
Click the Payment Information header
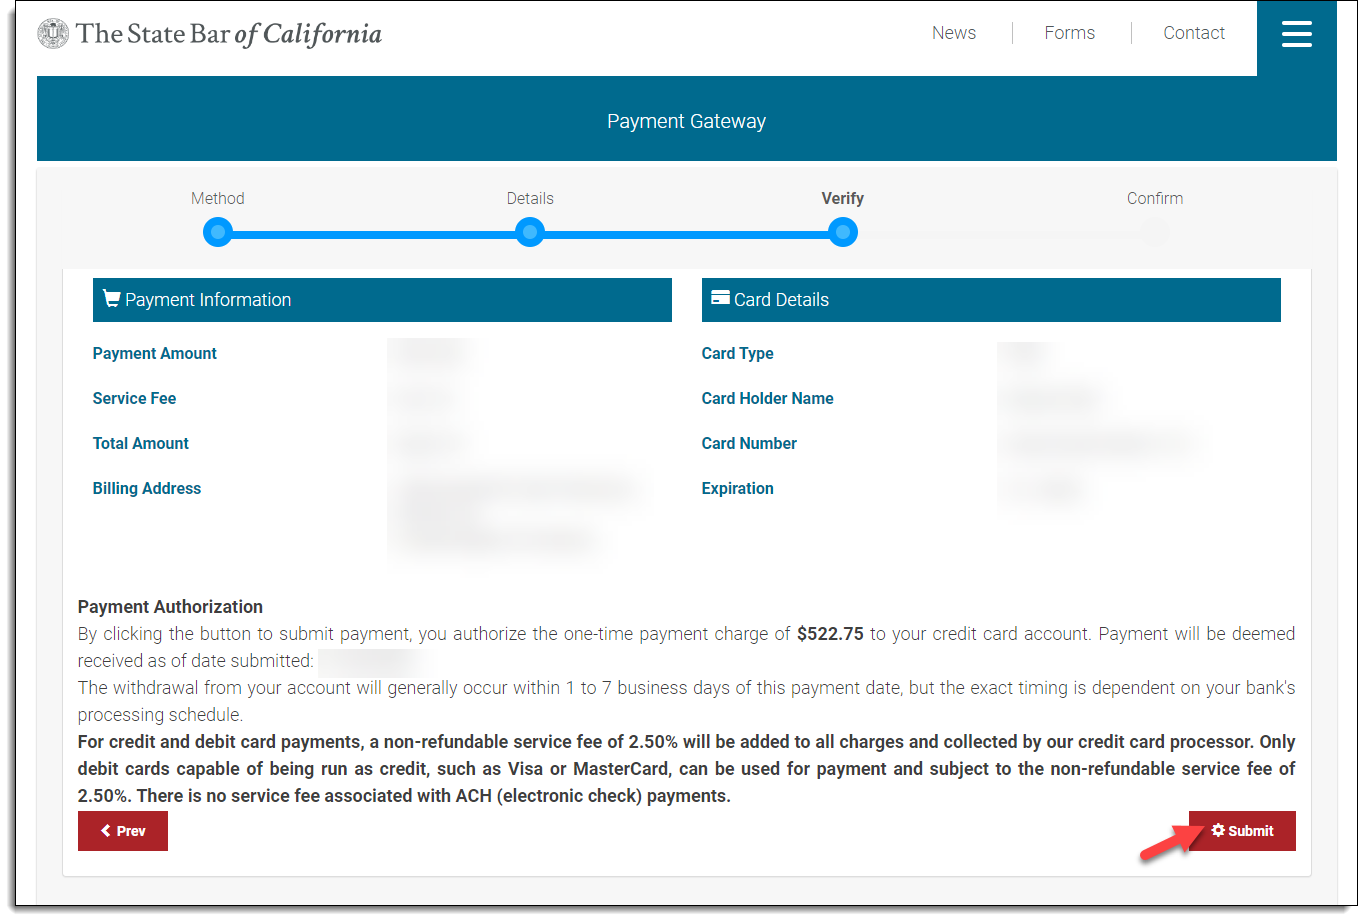(208, 300)
